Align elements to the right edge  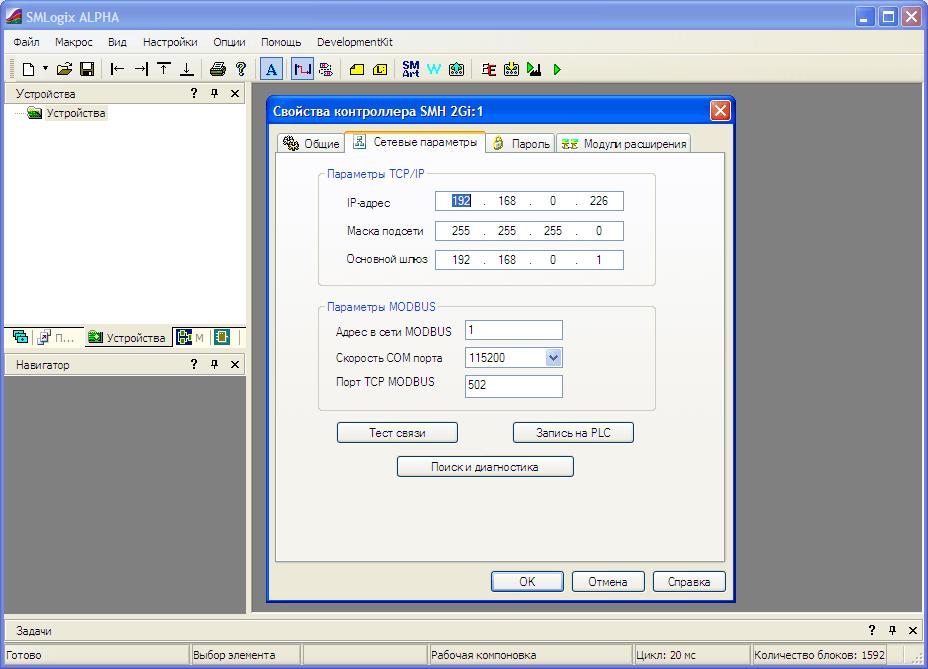pyautogui.click(x=141, y=69)
